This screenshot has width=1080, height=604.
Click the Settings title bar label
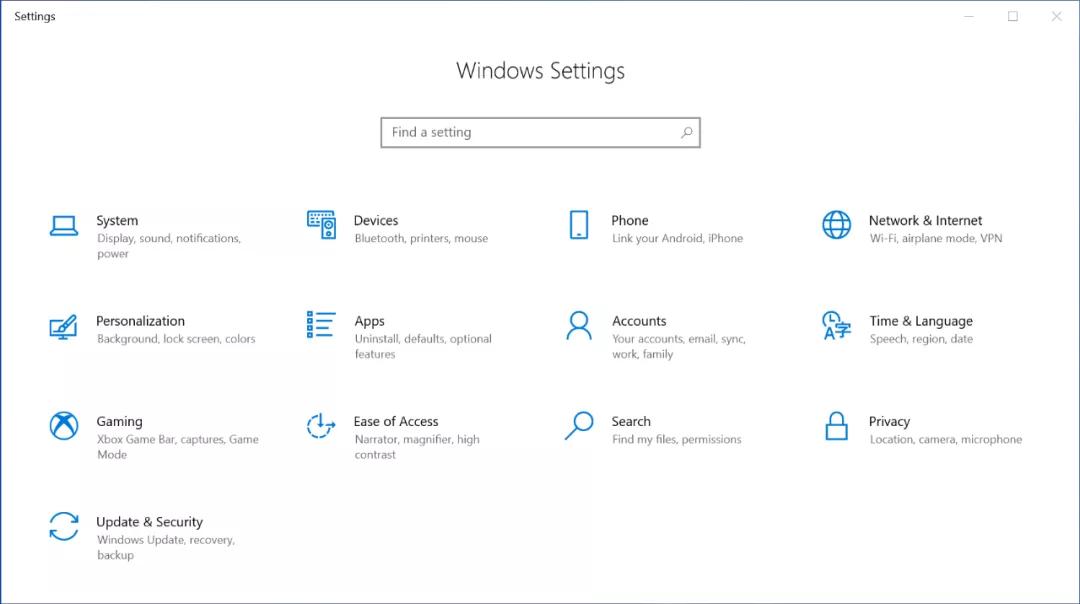[34, 16]
